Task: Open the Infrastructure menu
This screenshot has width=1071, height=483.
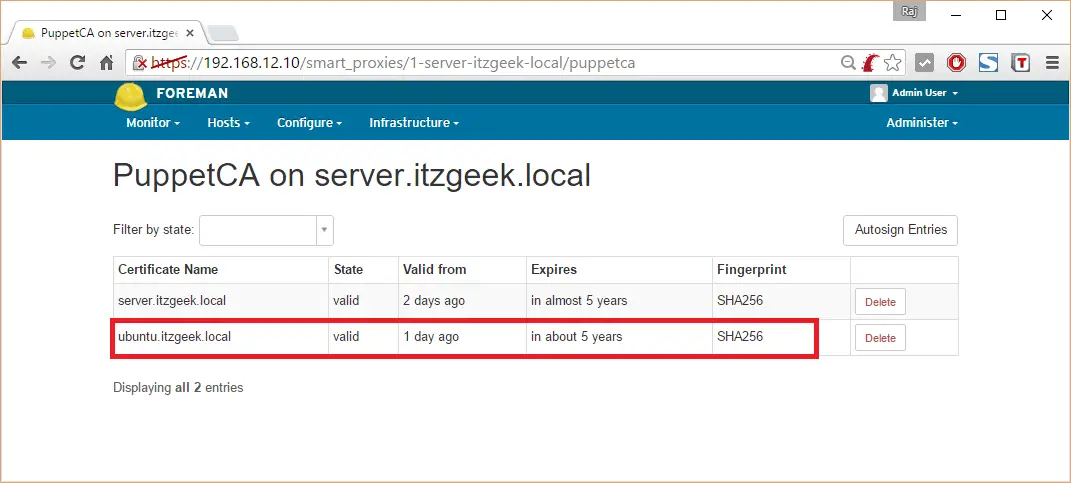Action: [x=414, y=123]
